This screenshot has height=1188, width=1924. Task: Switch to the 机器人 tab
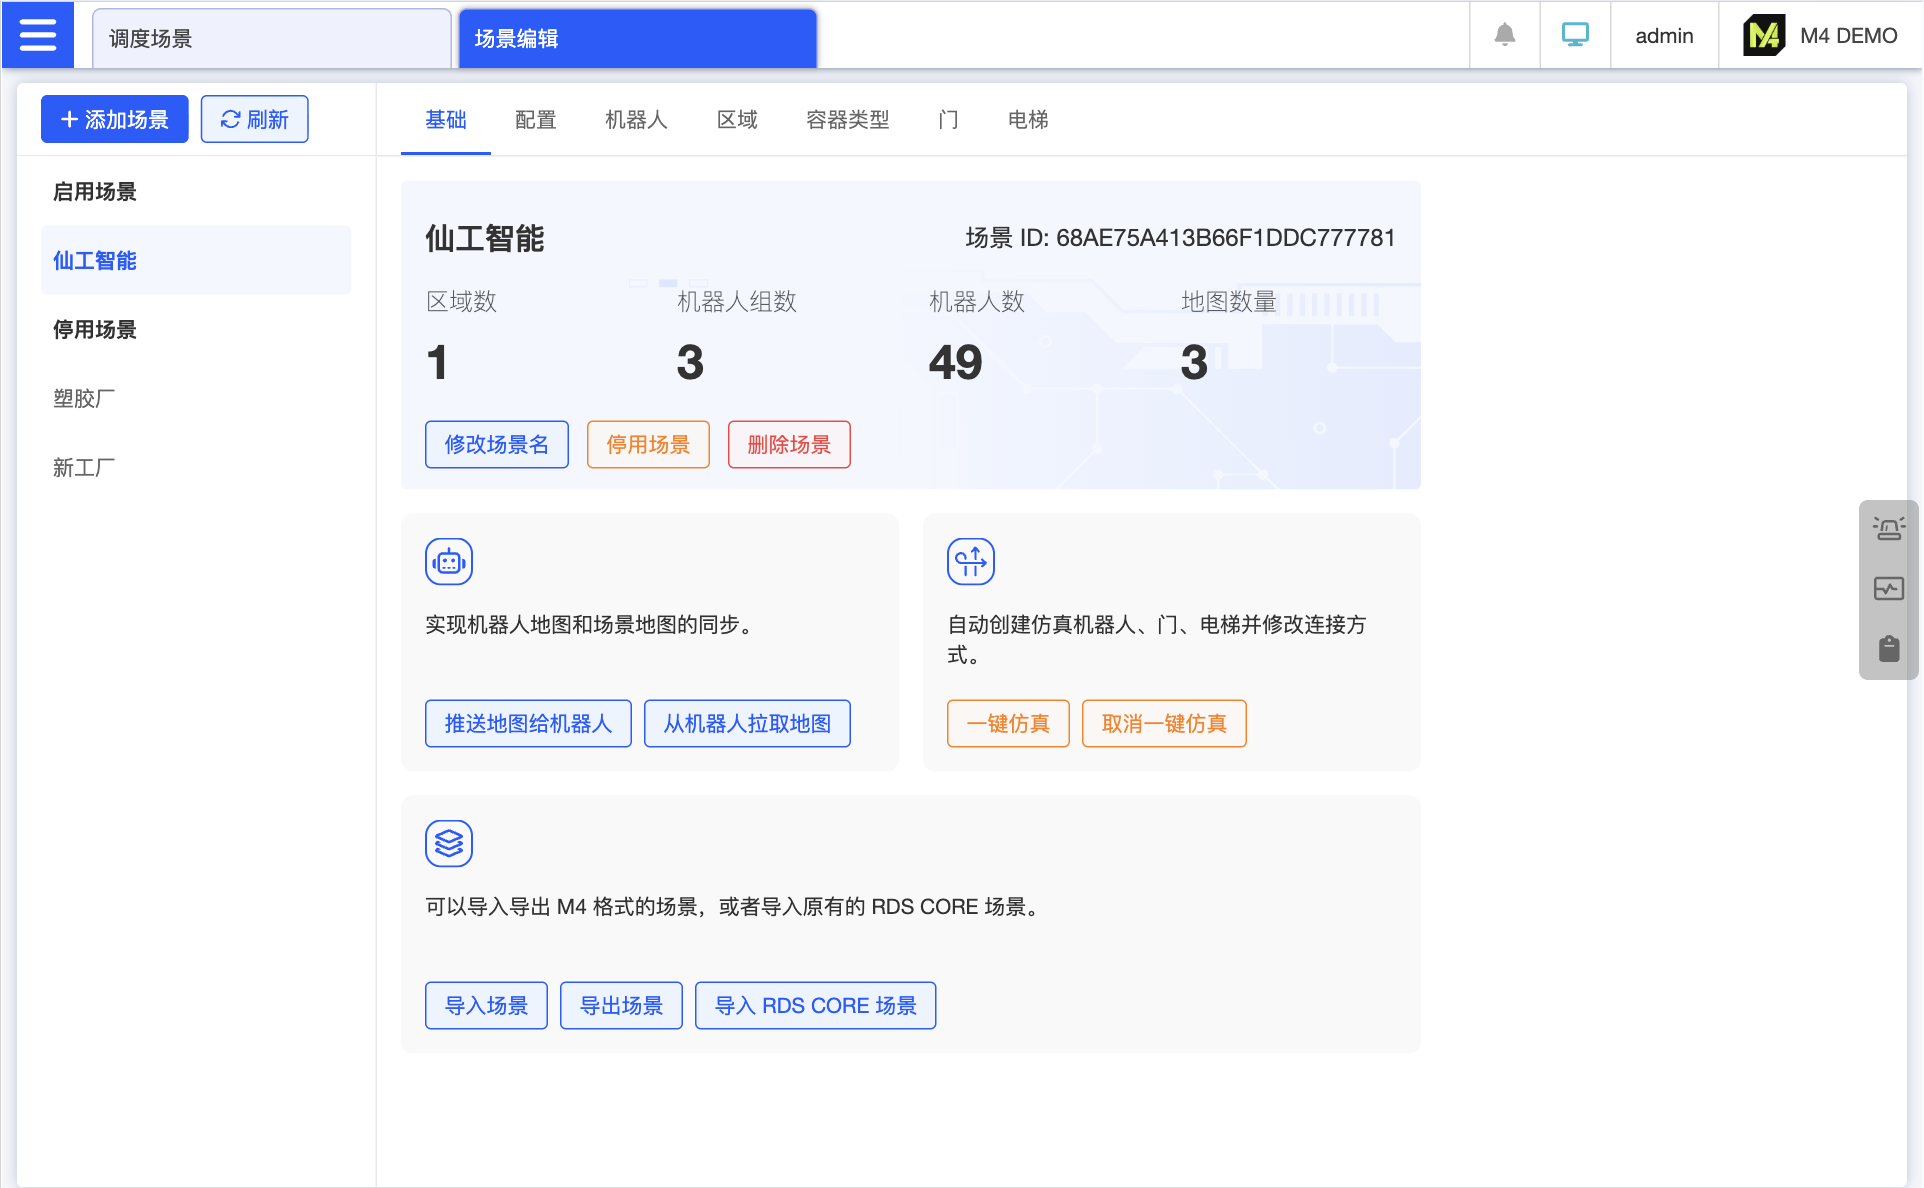636,120
